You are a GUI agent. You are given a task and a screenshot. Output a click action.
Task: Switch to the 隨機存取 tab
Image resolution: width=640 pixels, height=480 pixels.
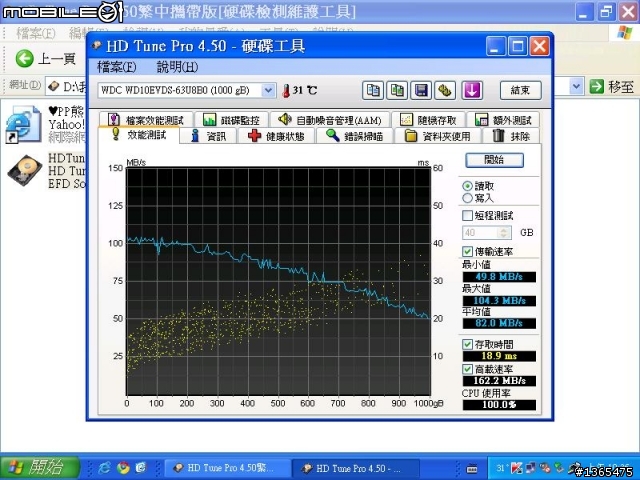tap(428, 120)
